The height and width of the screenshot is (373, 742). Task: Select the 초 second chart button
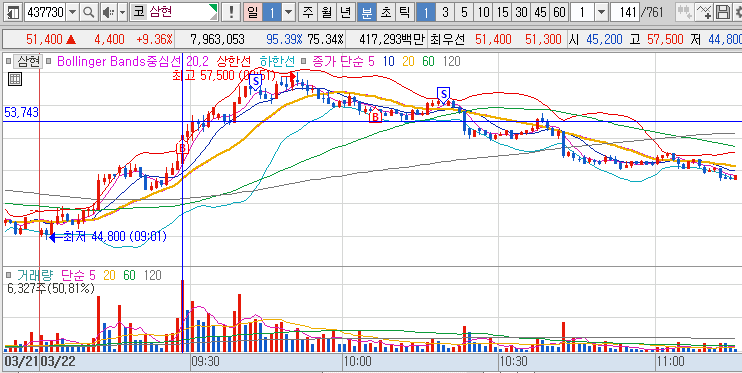386,12
